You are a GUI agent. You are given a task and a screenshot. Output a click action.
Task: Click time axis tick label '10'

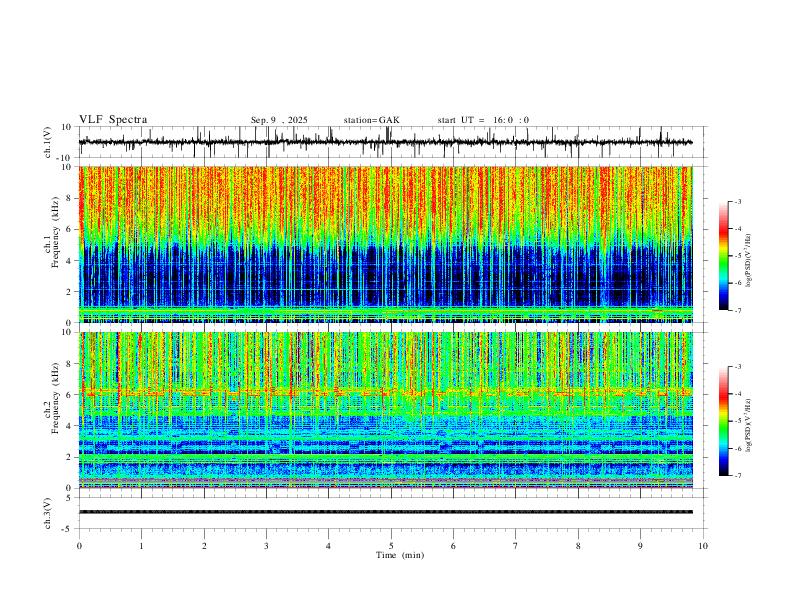pos(703,546)
